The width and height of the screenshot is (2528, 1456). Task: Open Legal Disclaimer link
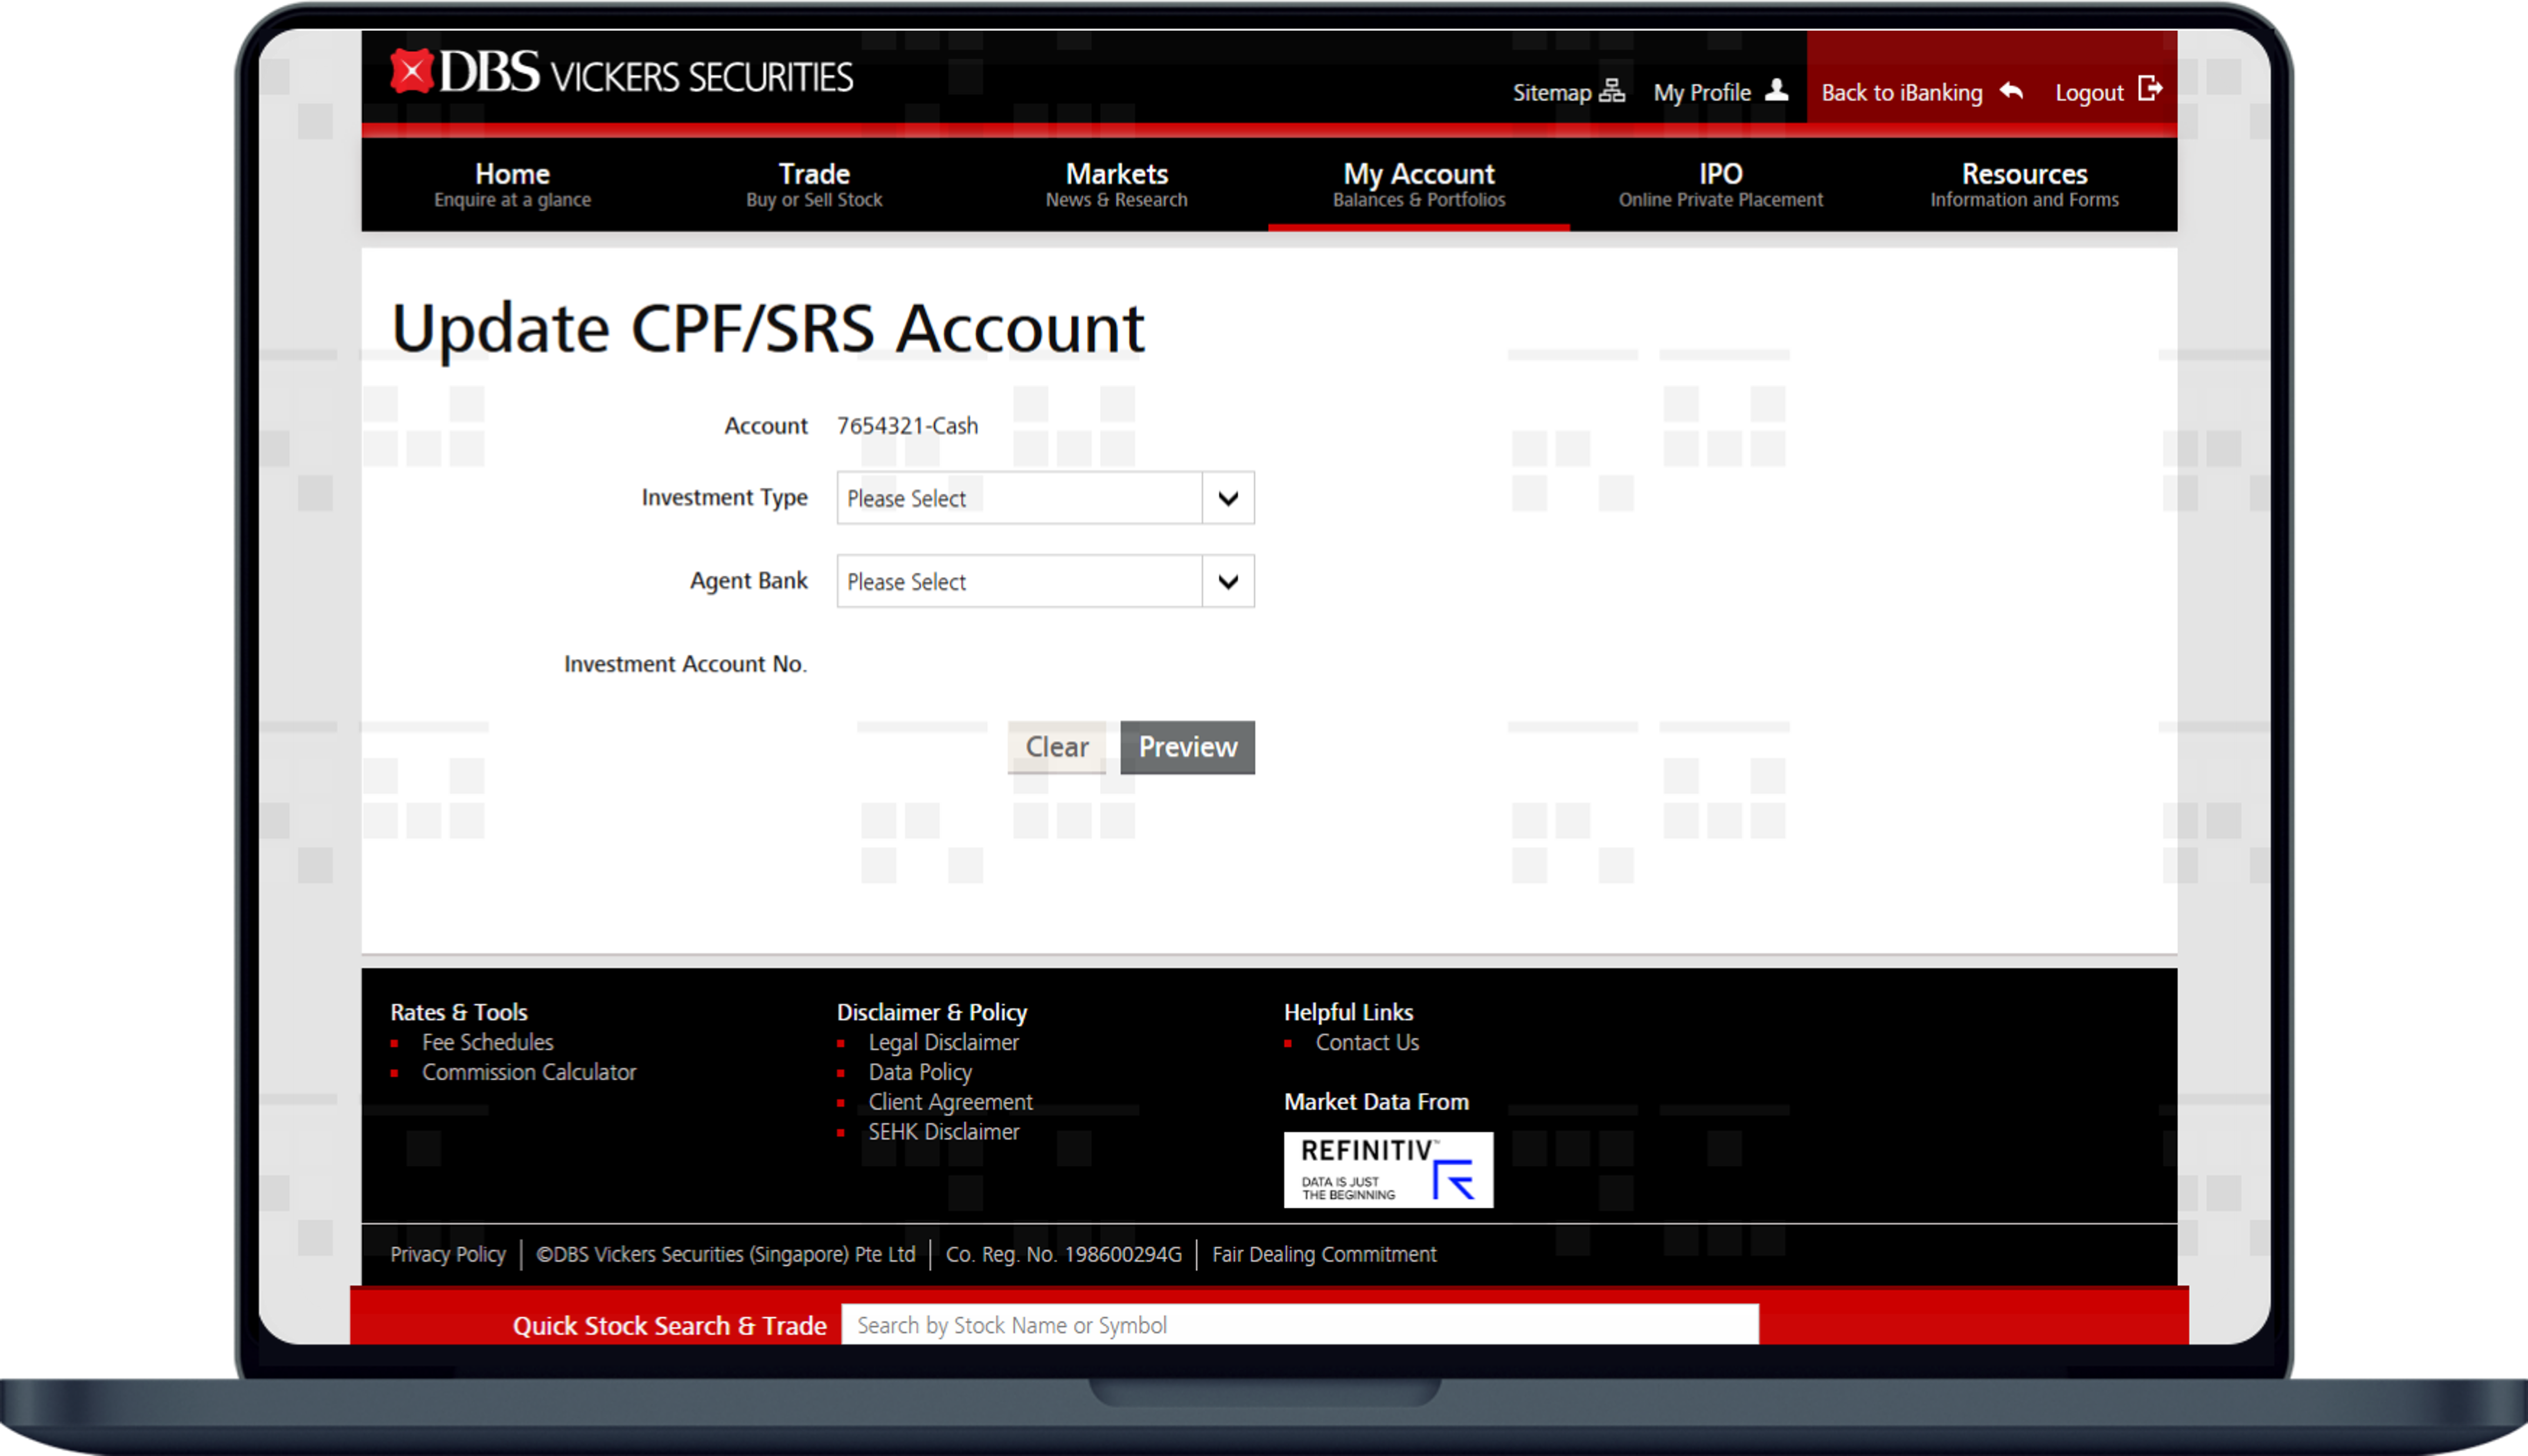[x=943, y=1042]
